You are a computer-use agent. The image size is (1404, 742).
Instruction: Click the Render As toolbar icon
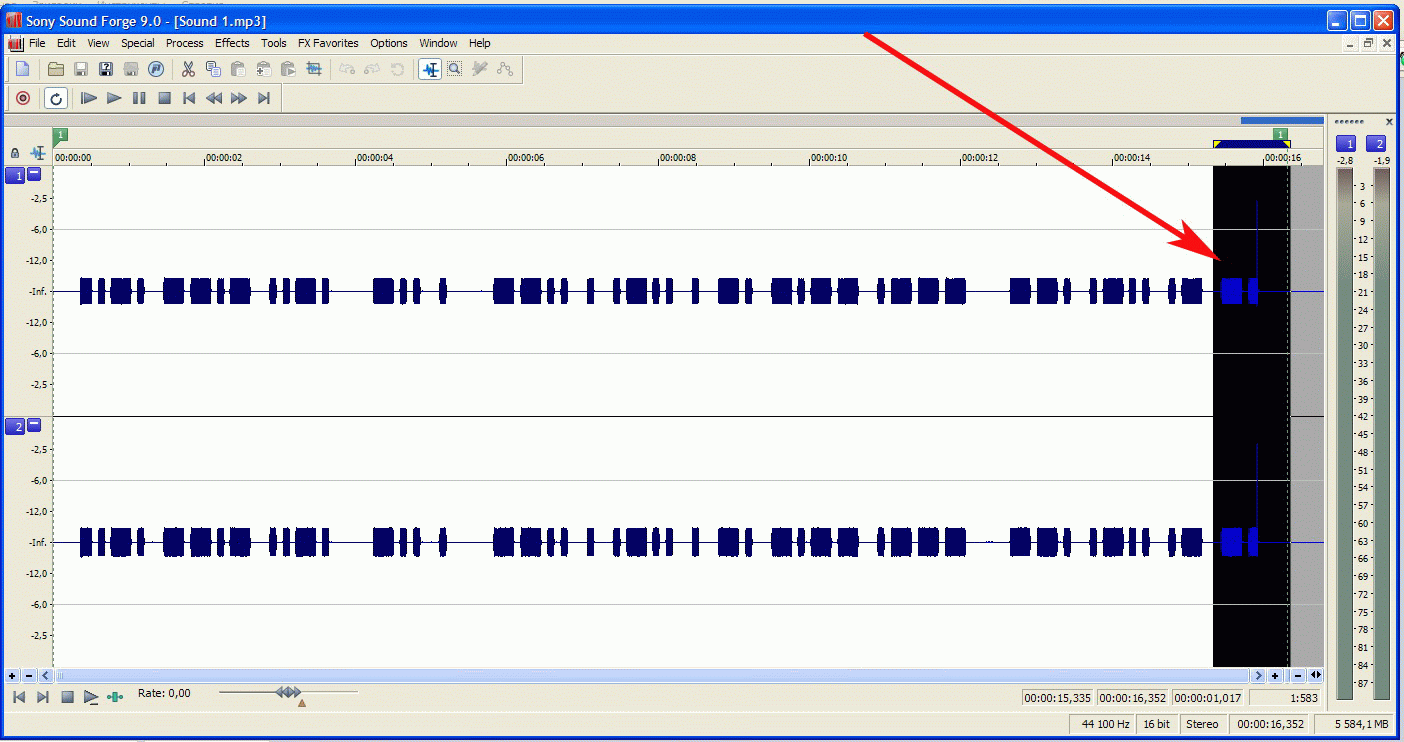click(131, 69)
